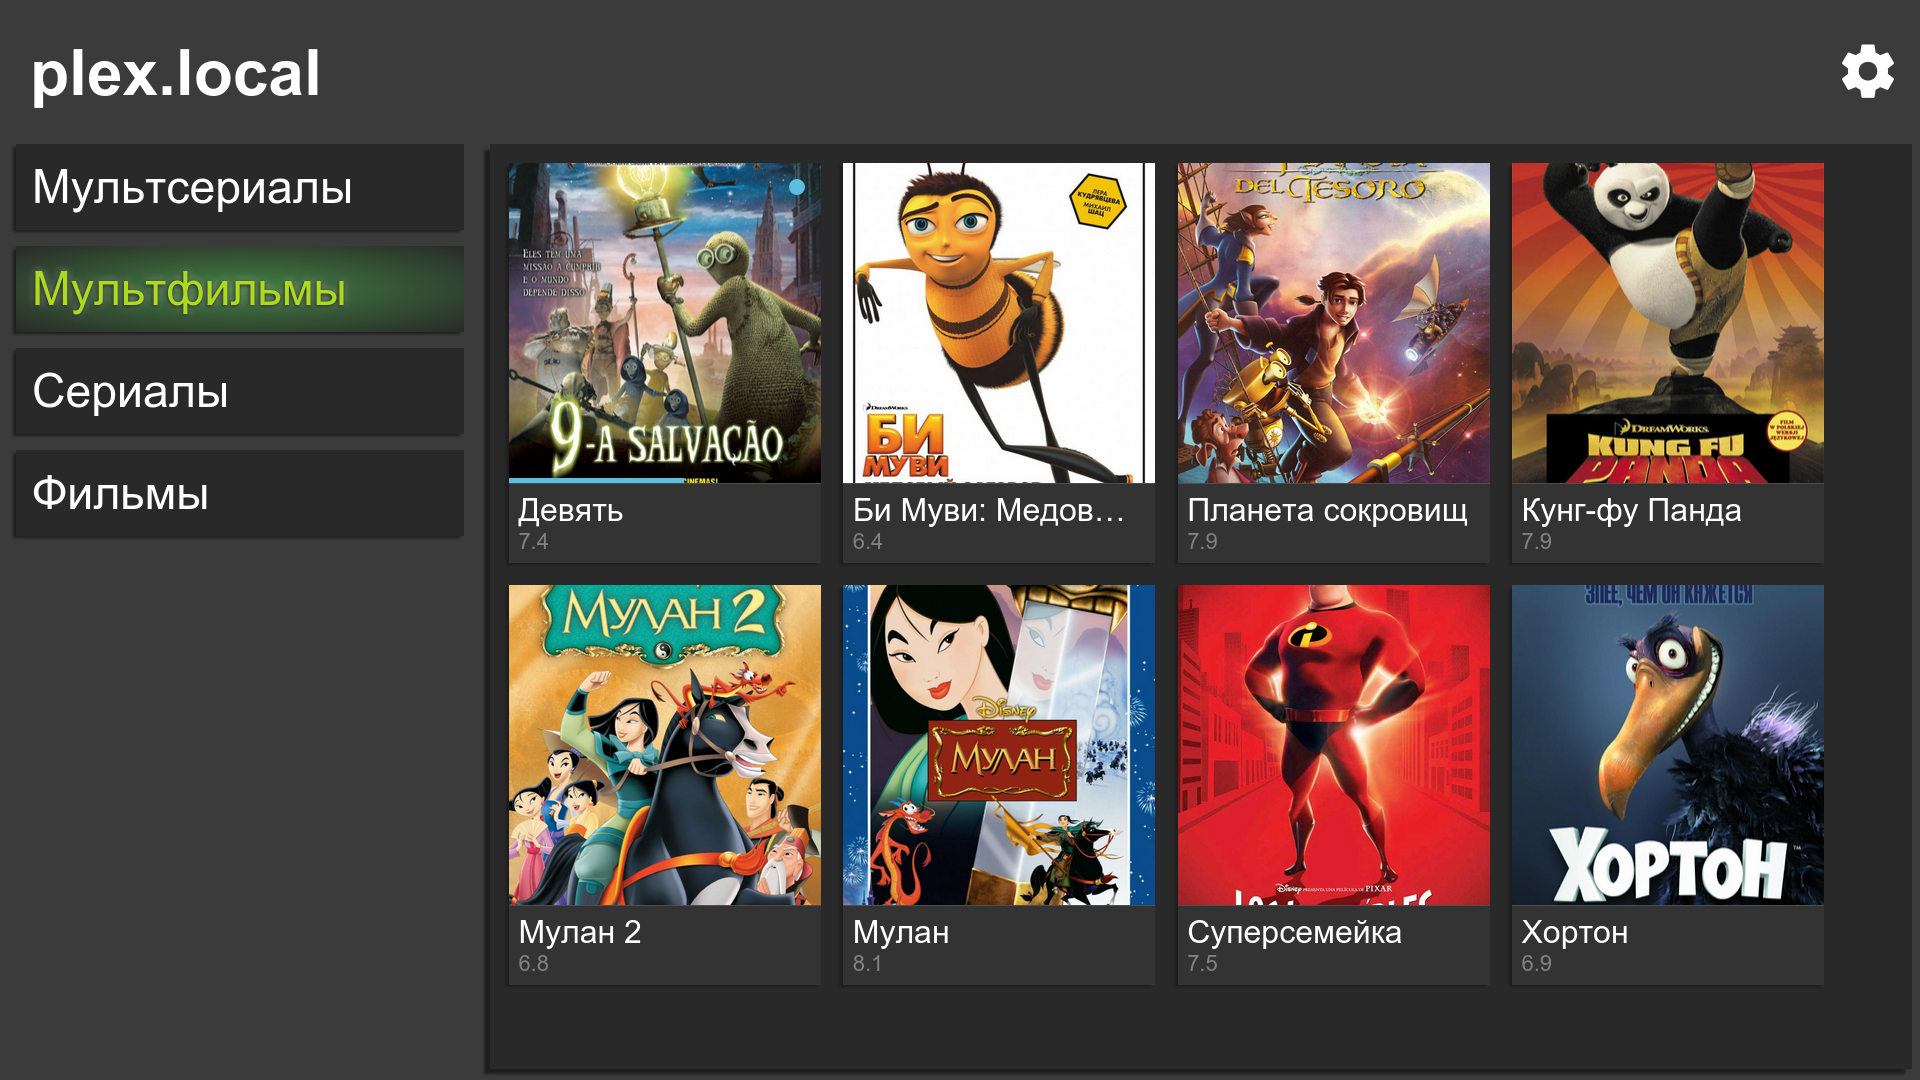Click the Хортон title label
The image size is (1920, 1080).
point(1574,933)
